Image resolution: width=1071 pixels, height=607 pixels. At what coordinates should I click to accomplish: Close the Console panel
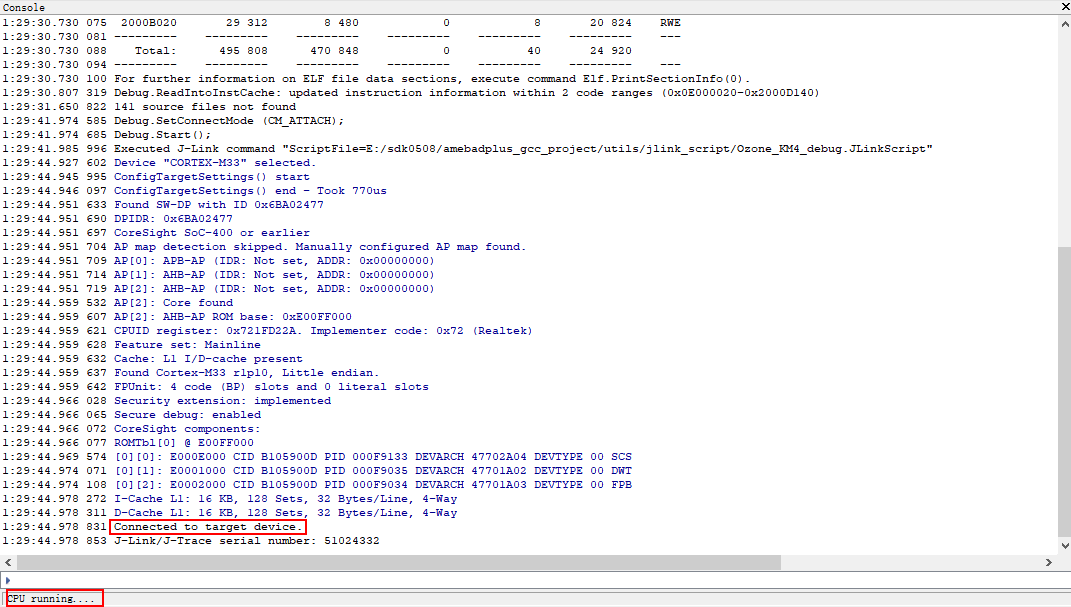coord(1063,7)
